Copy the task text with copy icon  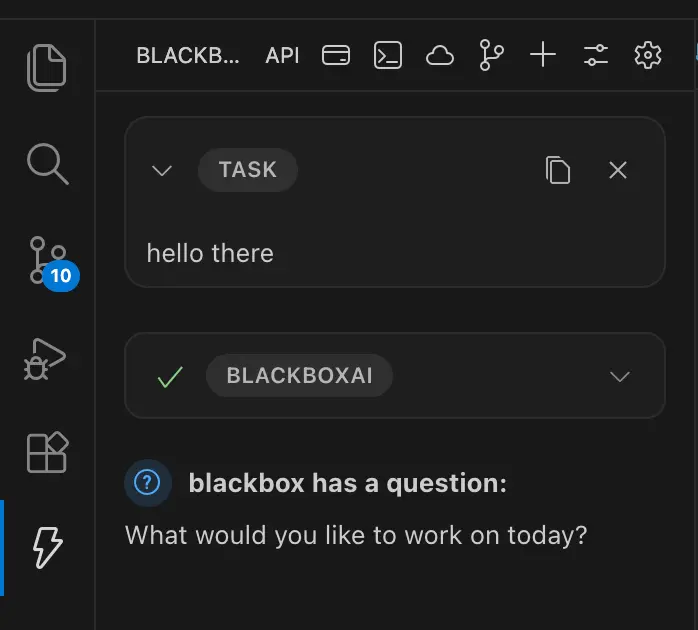(x=558, y=170)
